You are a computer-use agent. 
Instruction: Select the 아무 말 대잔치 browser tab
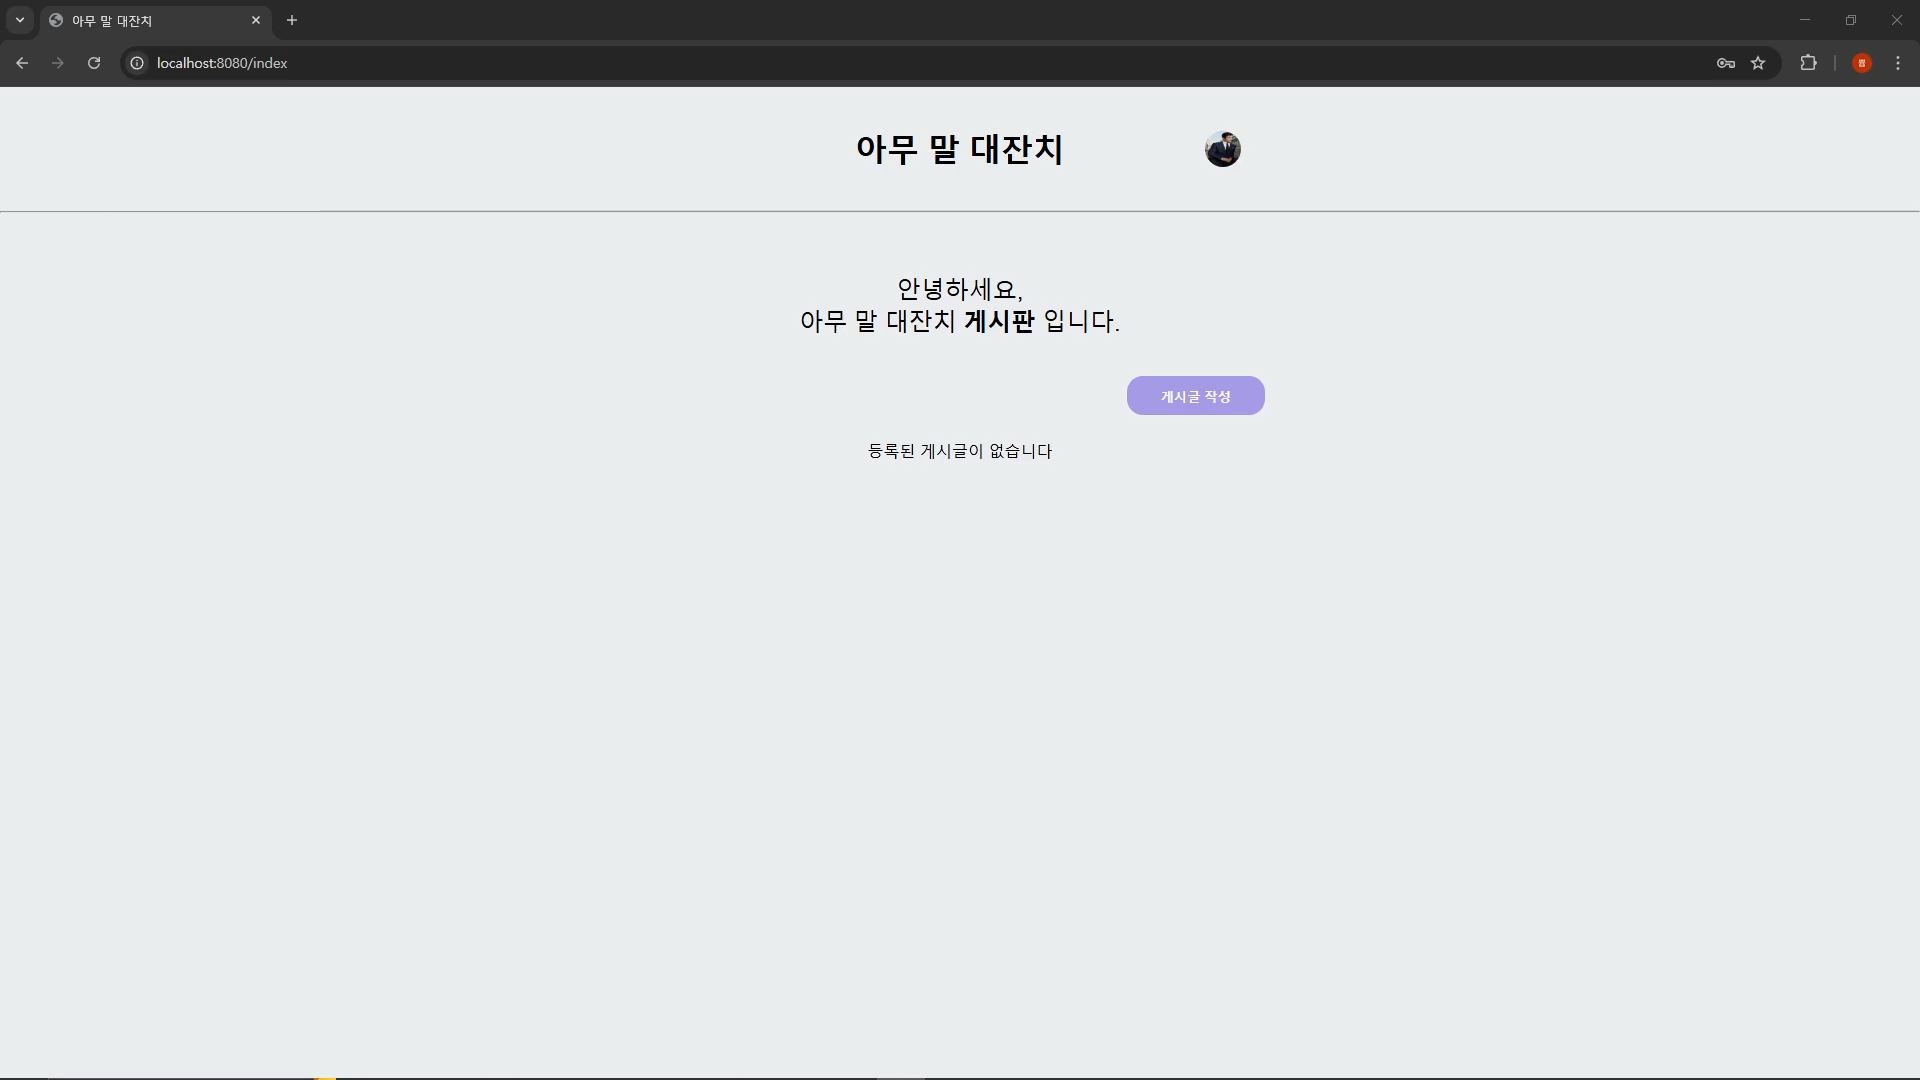(156, 21)
